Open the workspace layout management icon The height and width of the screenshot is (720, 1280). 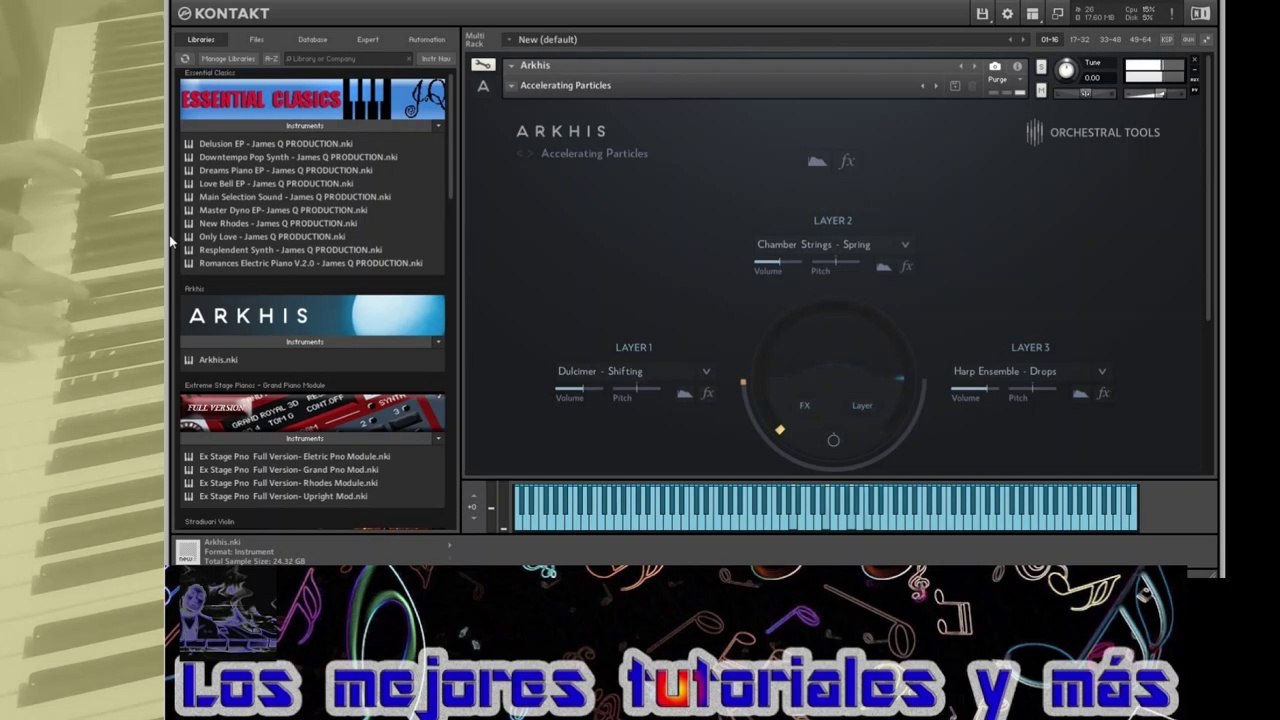pyautogui.click(x=1032, y=14)
